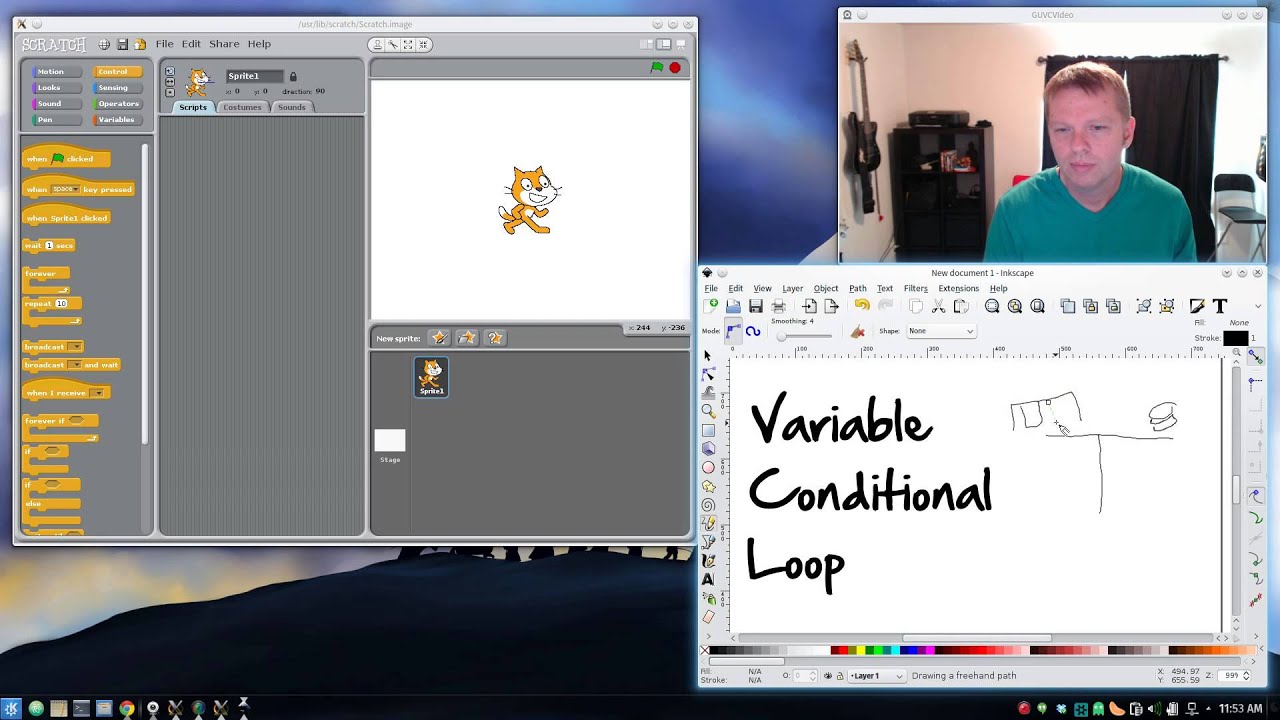Viewport: 1280px width, 720px height.
Task: Open the Extensions menu in Inkscape
Action: tap(958, 288)
